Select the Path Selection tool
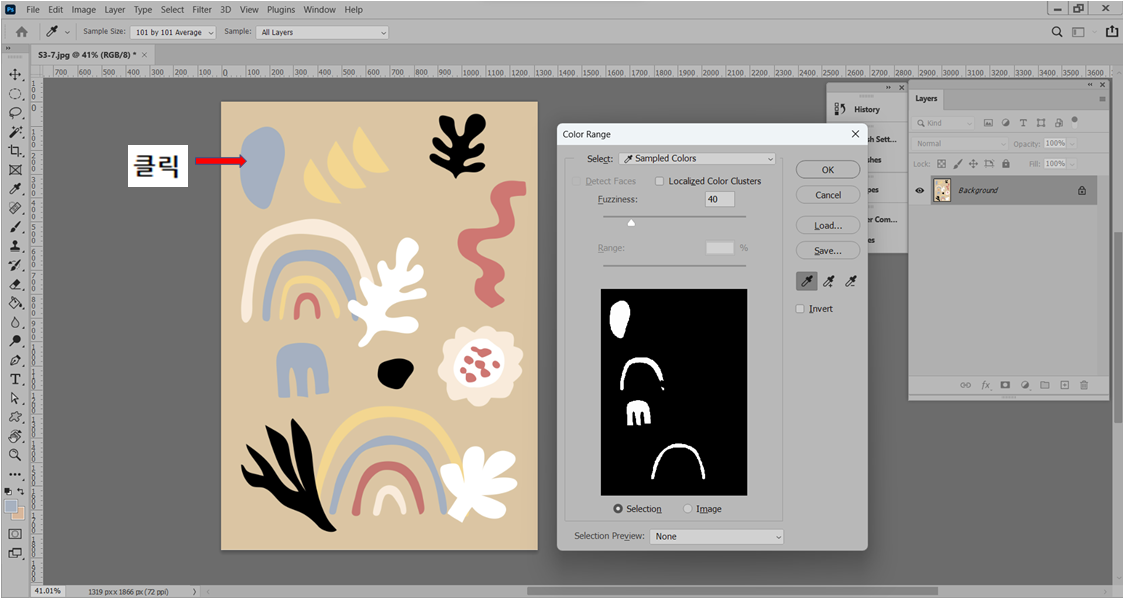The width and height of the screenshot is (1124, 599). point(15,398)
